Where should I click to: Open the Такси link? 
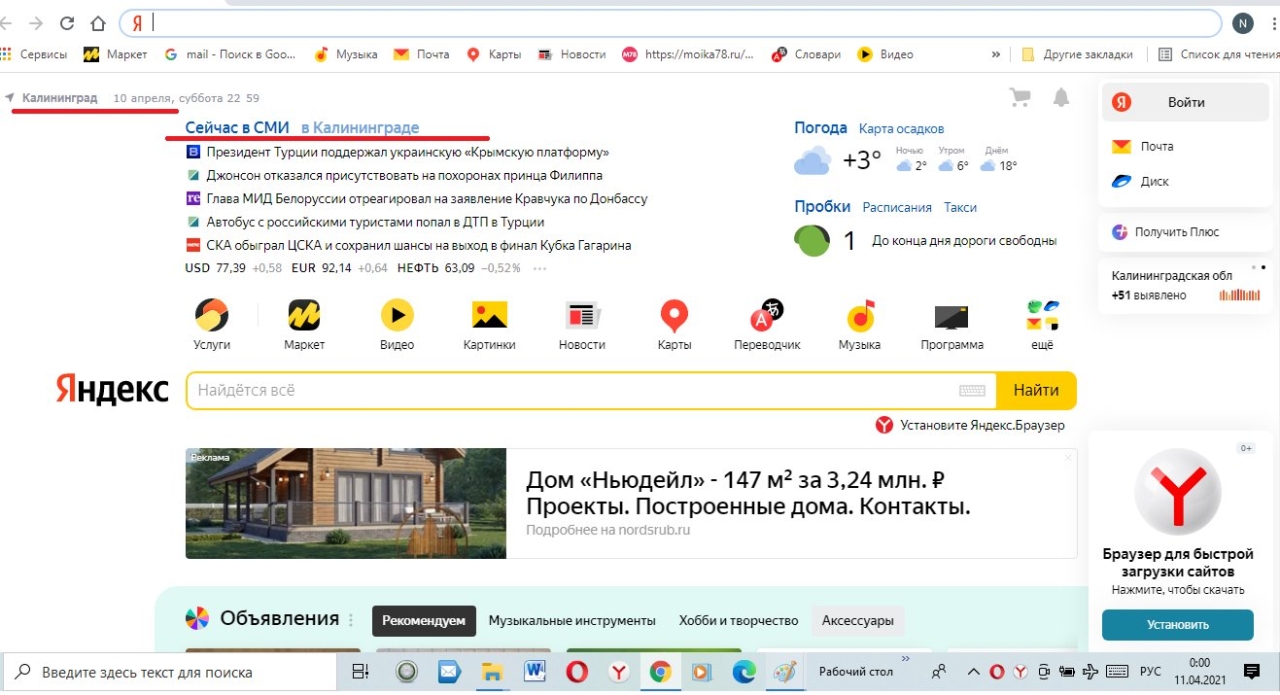click(960, 207)
